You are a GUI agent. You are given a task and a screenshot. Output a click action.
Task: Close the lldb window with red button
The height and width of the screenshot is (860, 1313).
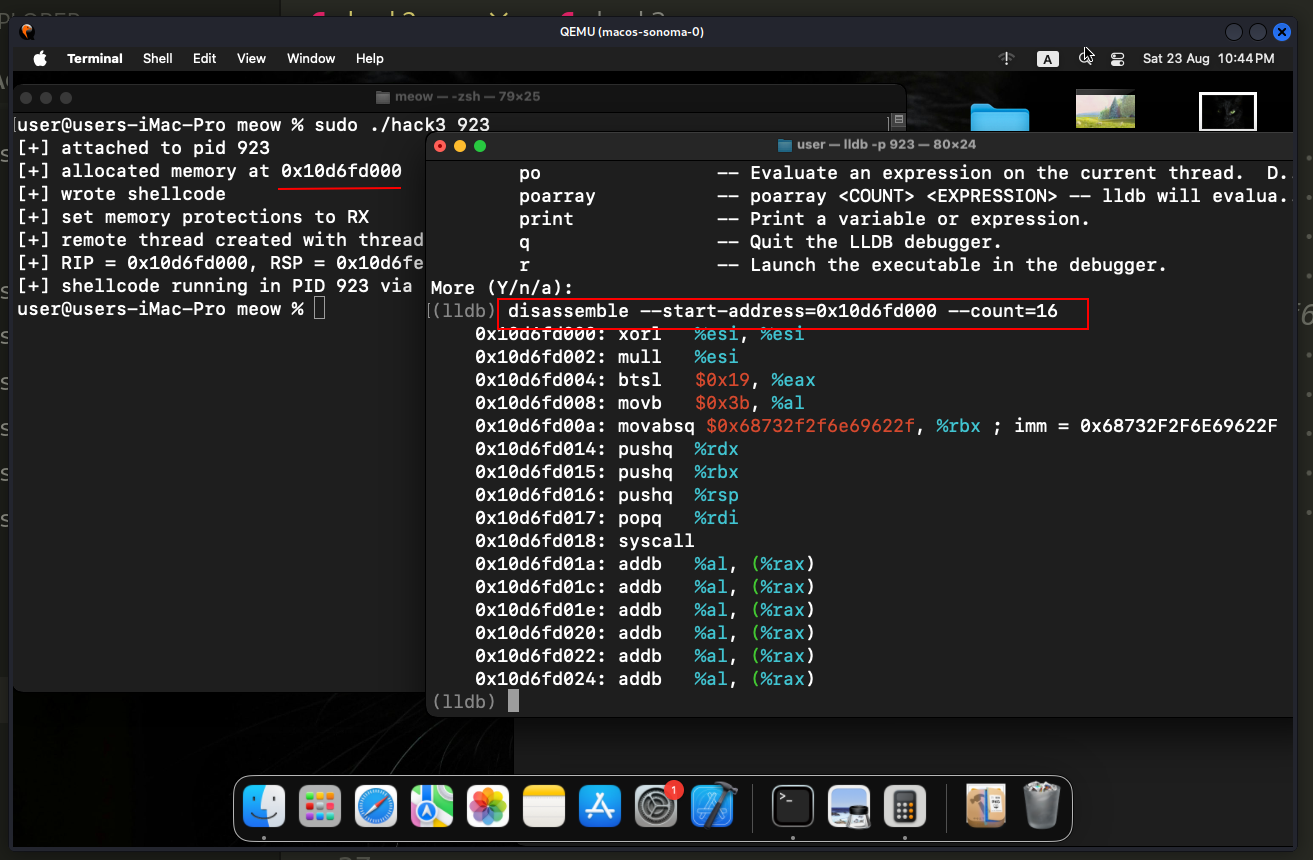439,146
